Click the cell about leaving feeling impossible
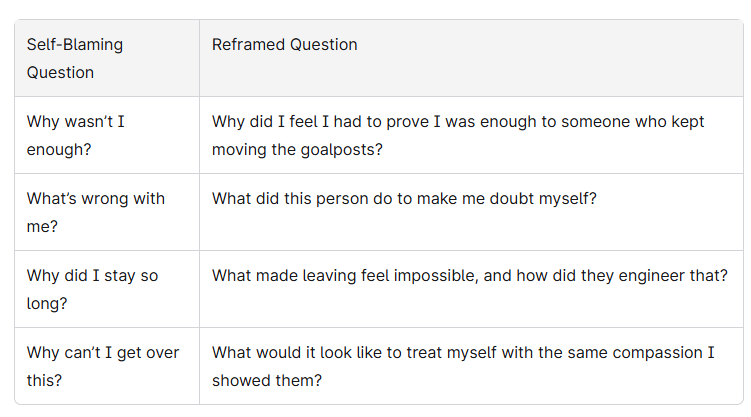The image size is (751, 417). [470, 275]
